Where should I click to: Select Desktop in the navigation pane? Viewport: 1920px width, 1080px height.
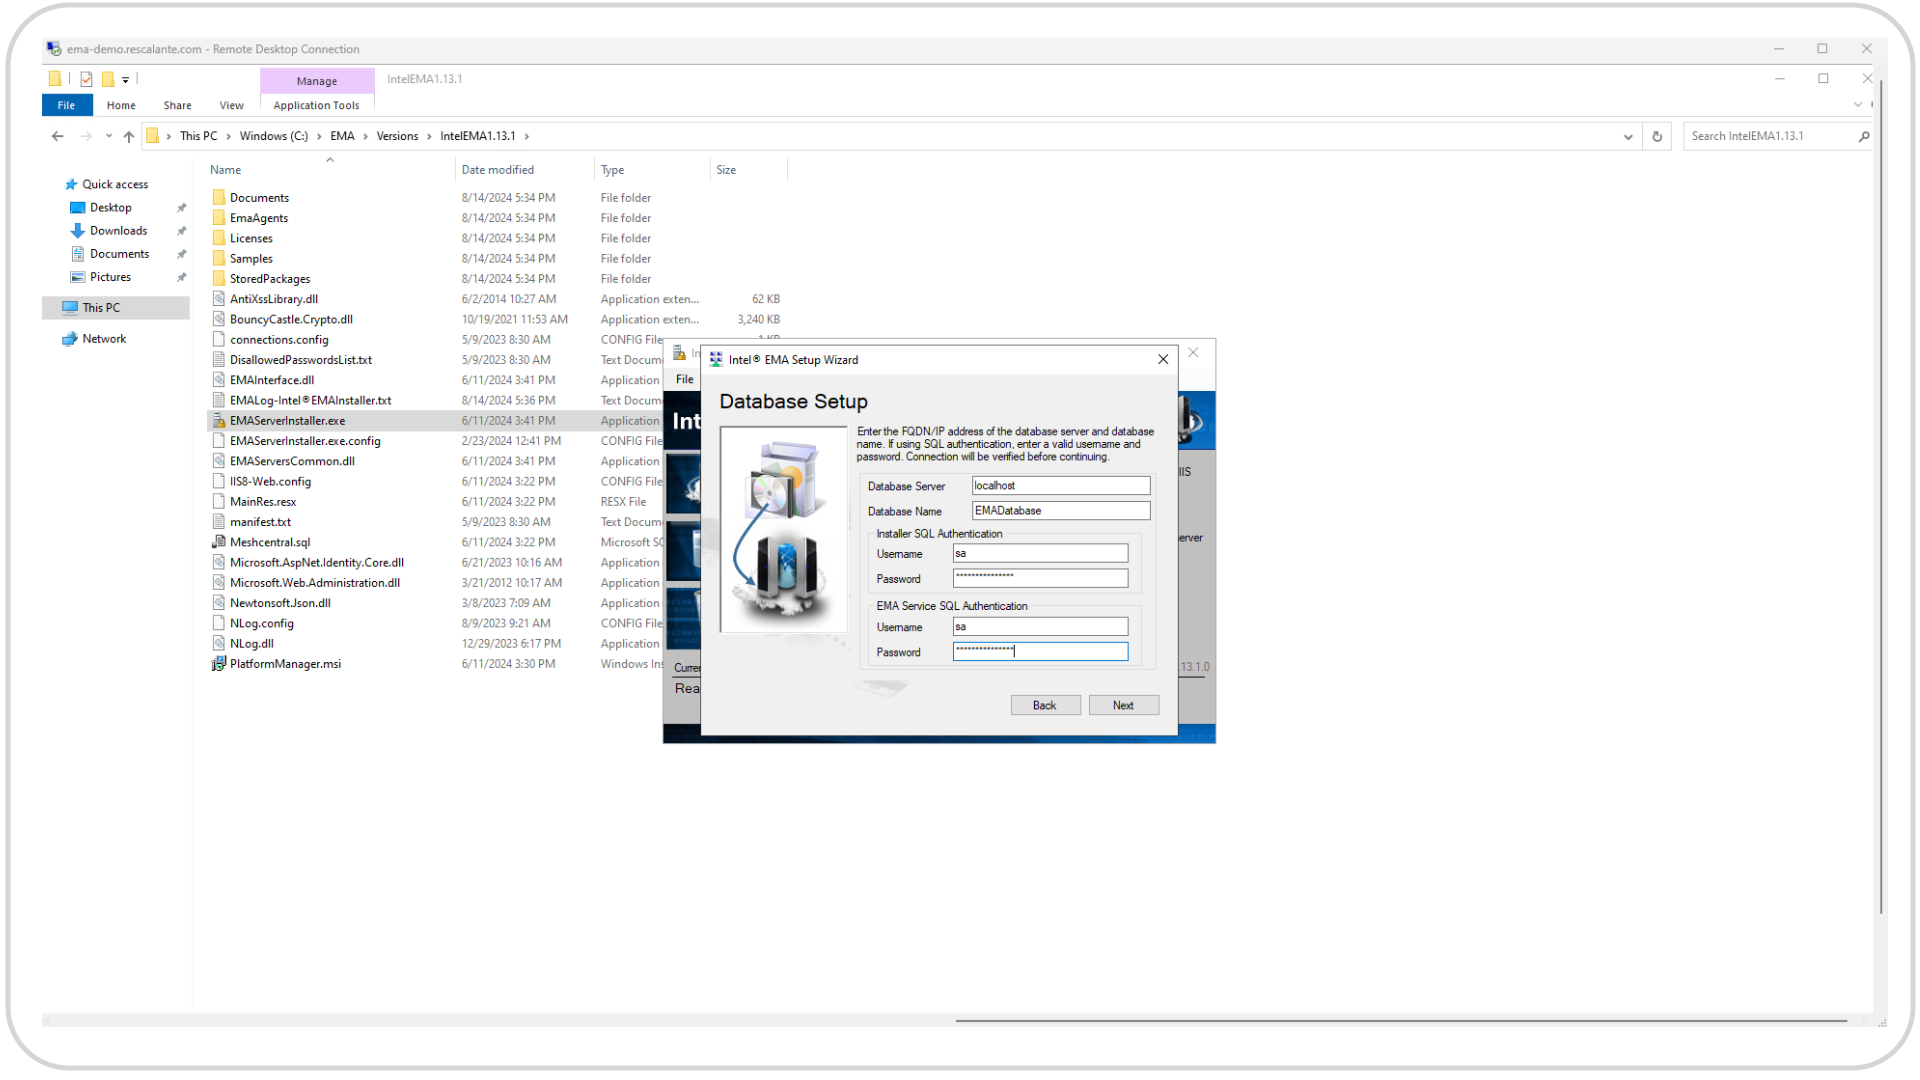[x=110, y=208]
